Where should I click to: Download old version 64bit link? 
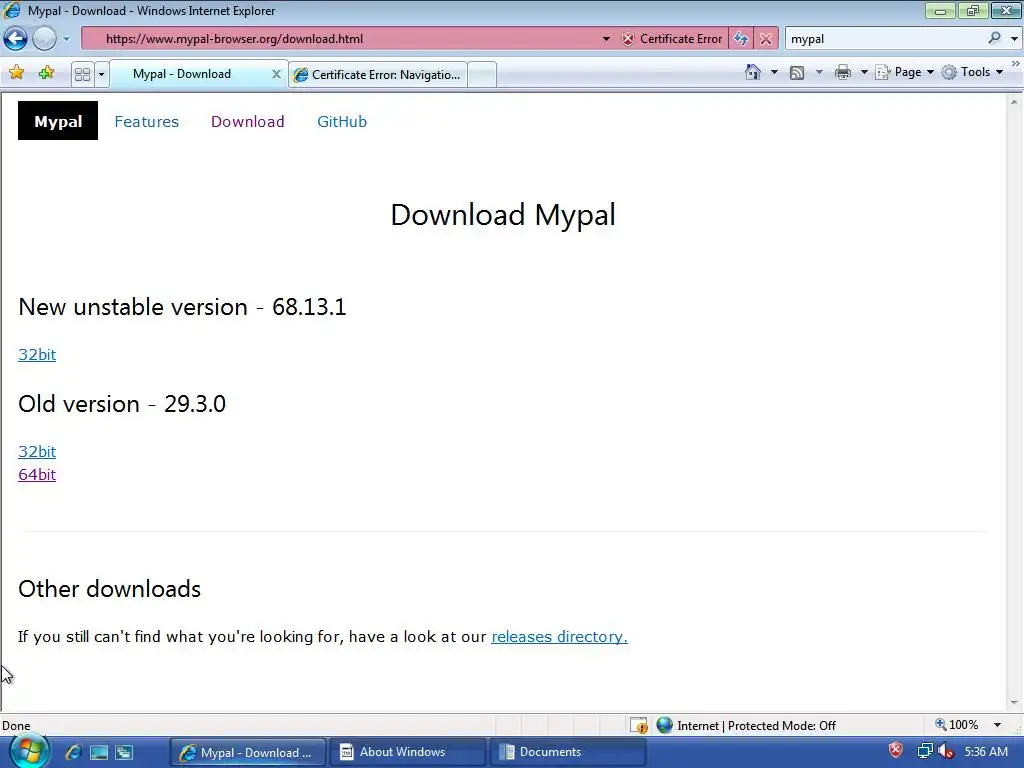coord(37,475)
